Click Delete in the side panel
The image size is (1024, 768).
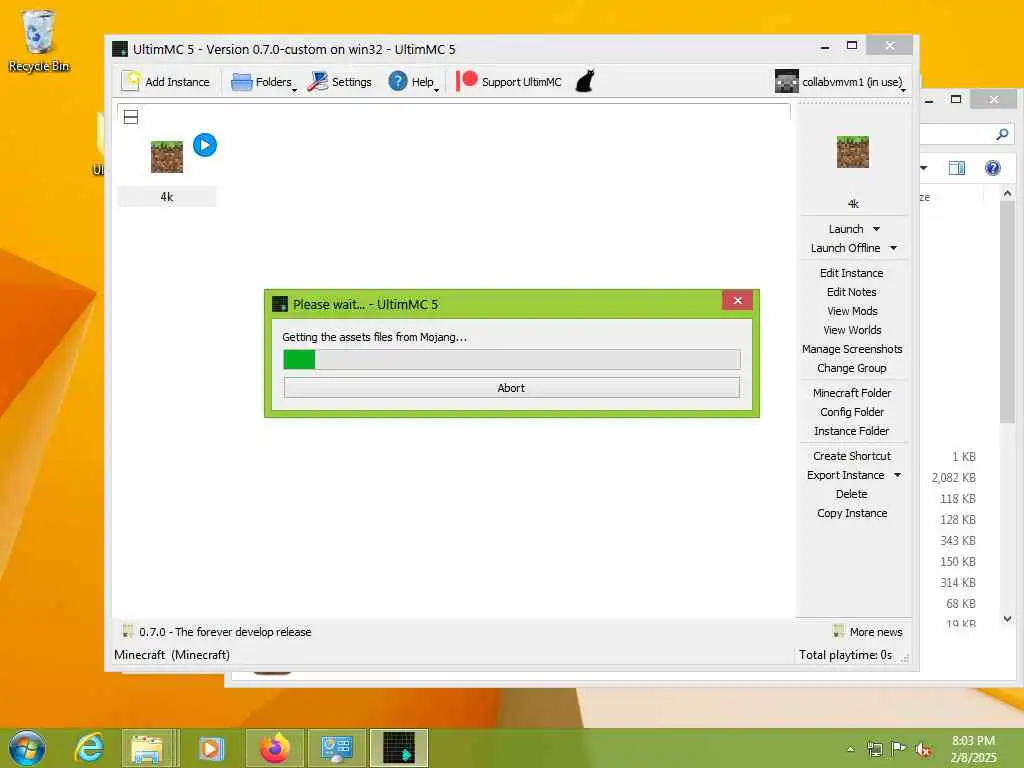[x=852, y=494]
